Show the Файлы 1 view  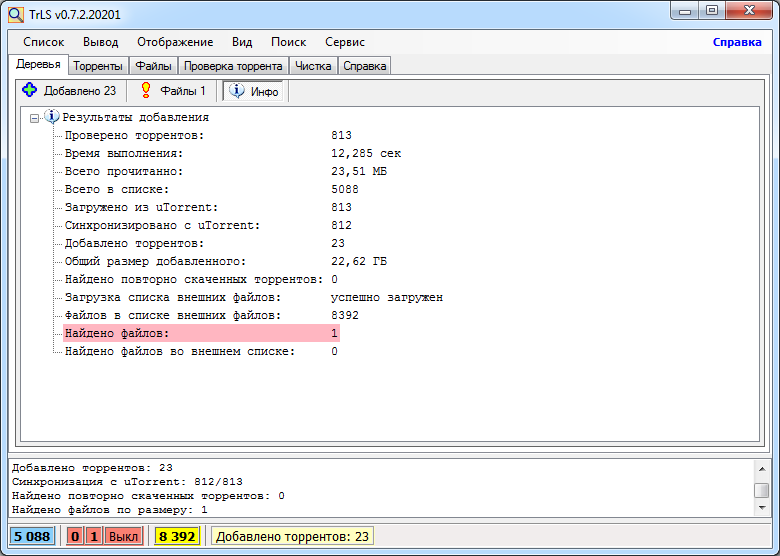(x=173, y=91)
